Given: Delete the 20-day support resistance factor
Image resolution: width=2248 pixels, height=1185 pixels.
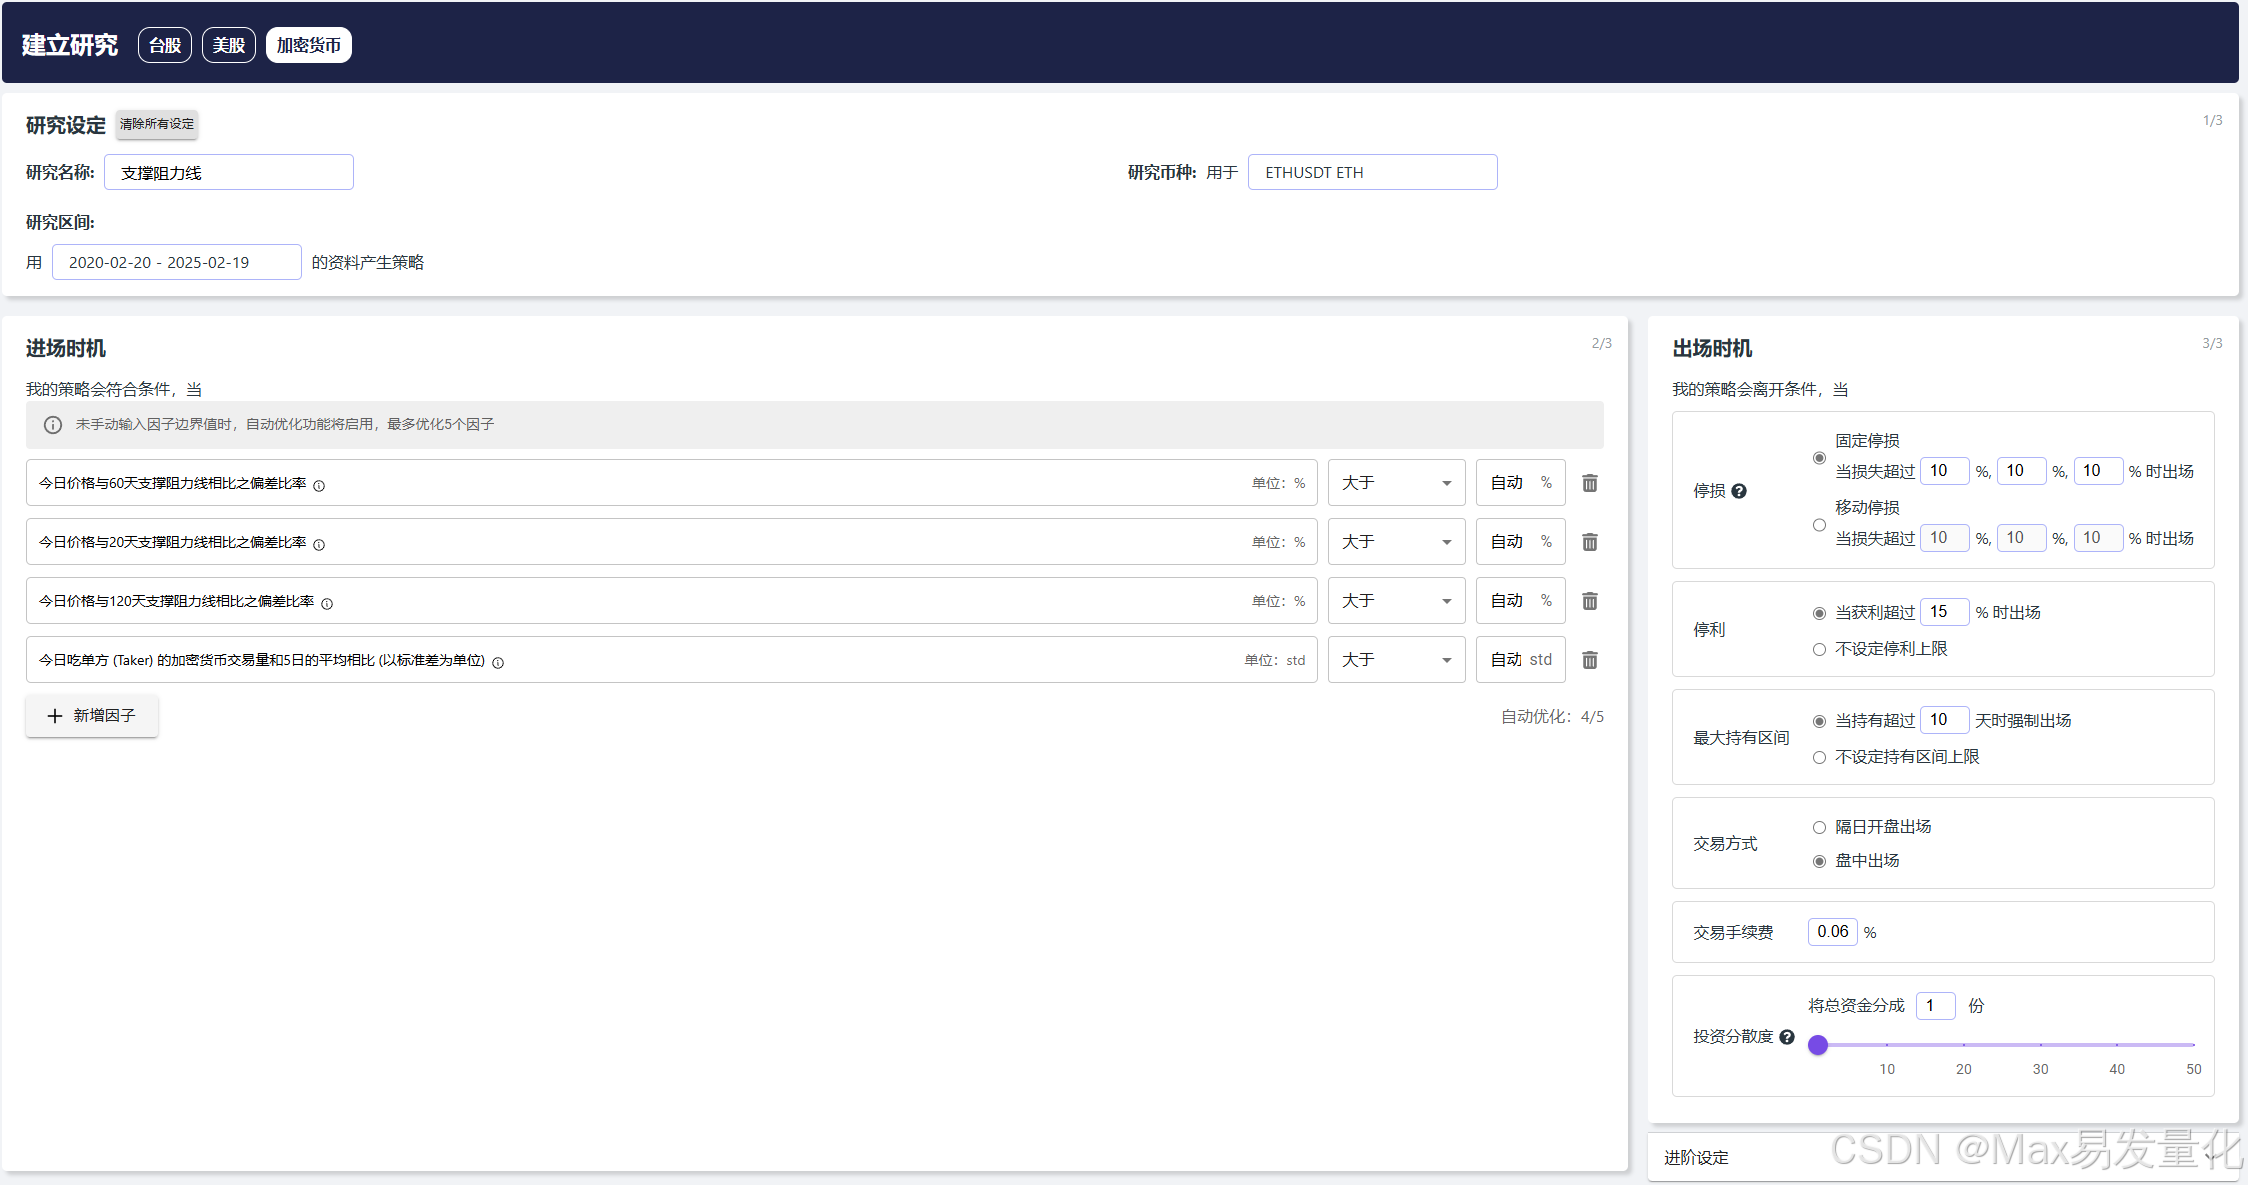Looking at the screenshot, I should coord(1589,542).
